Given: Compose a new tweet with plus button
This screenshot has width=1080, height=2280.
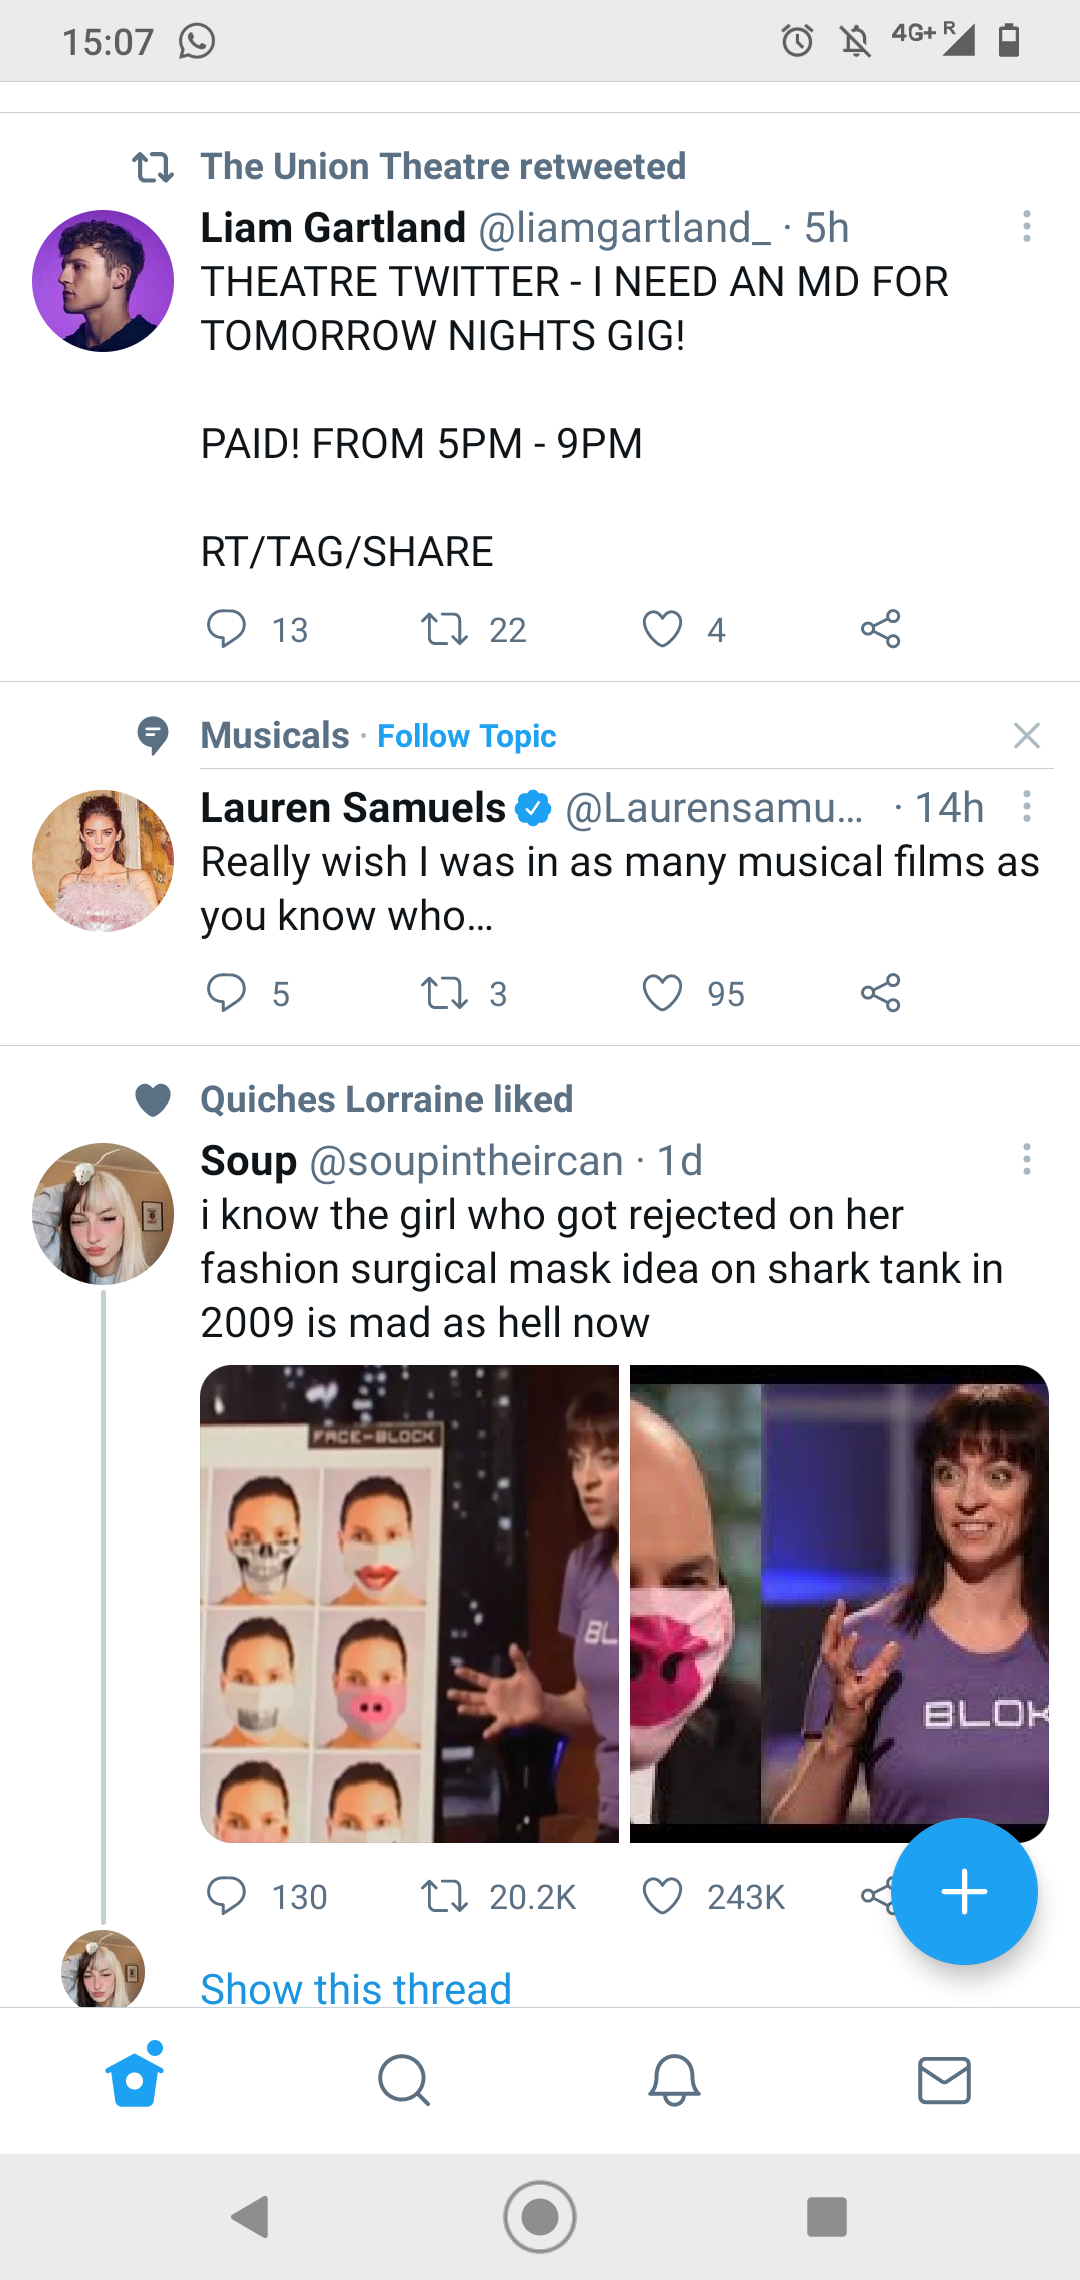Looking at the screenshot, I should (964, 1891).
